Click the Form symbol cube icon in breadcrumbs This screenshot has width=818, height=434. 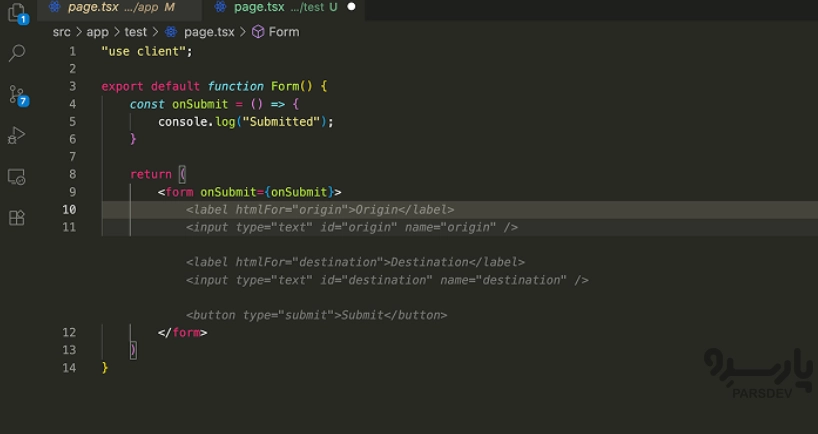point(258,32)
